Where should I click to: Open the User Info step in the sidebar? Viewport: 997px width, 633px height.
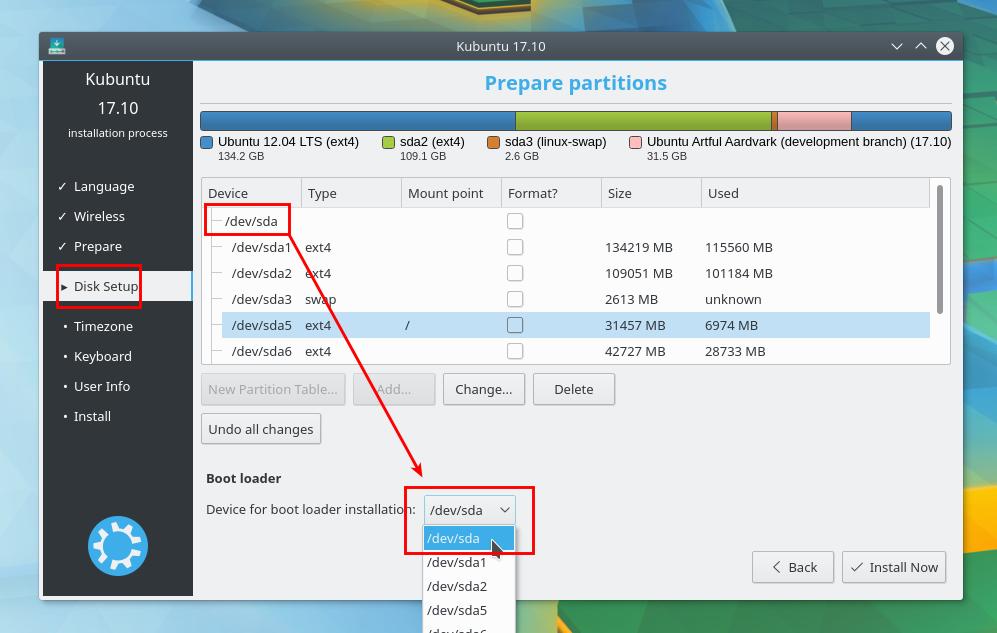102,386
